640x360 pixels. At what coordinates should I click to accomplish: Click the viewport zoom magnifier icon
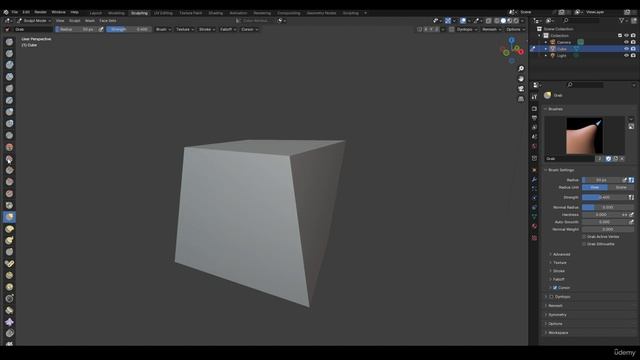pyautogui.click(x=521, y=69)
